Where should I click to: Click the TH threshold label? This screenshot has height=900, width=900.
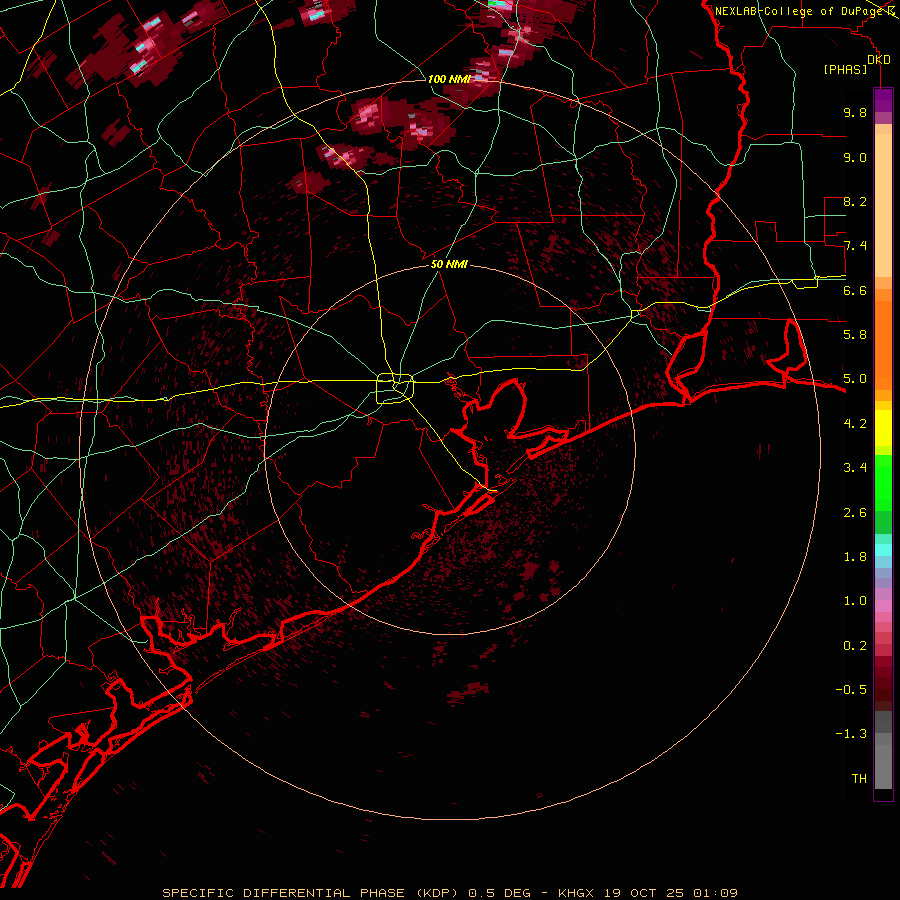(x=859, y=779)
